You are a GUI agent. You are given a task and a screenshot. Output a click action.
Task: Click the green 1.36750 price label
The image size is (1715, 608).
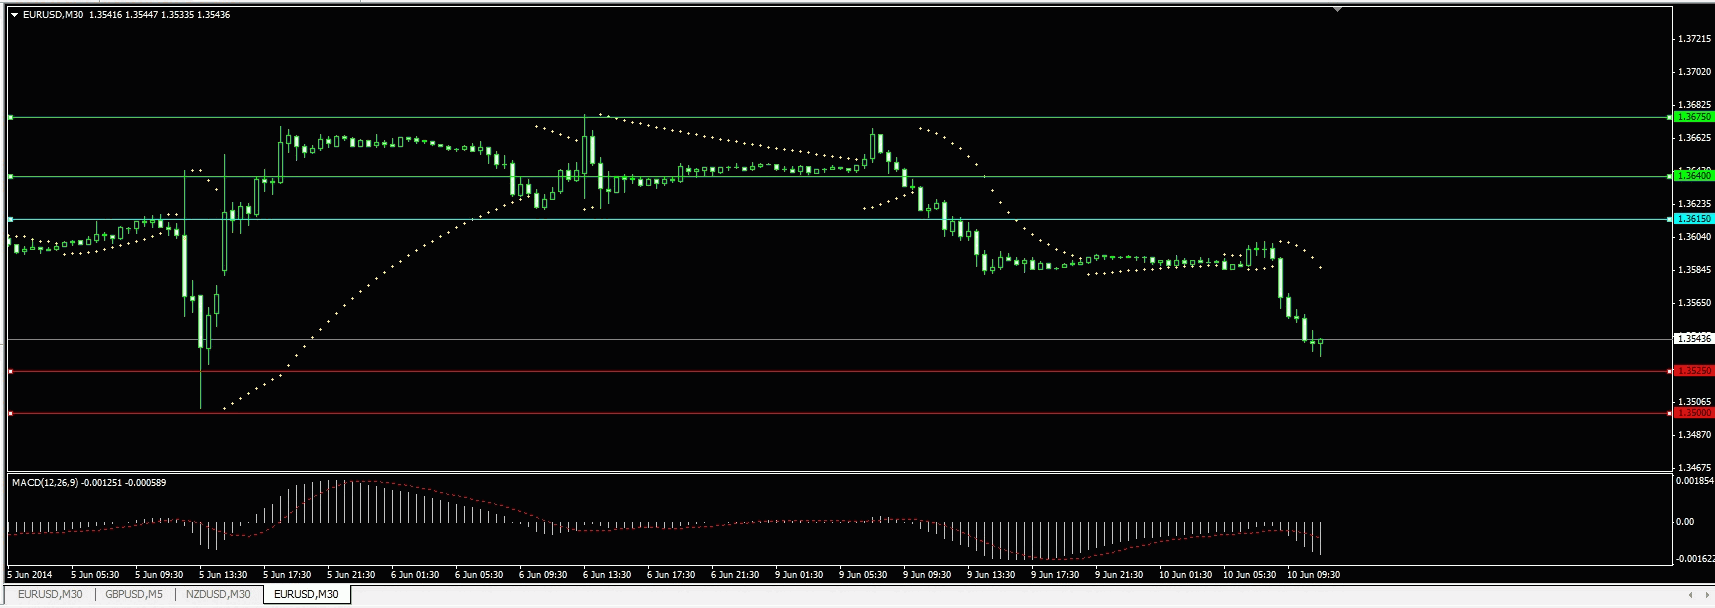1694,117
